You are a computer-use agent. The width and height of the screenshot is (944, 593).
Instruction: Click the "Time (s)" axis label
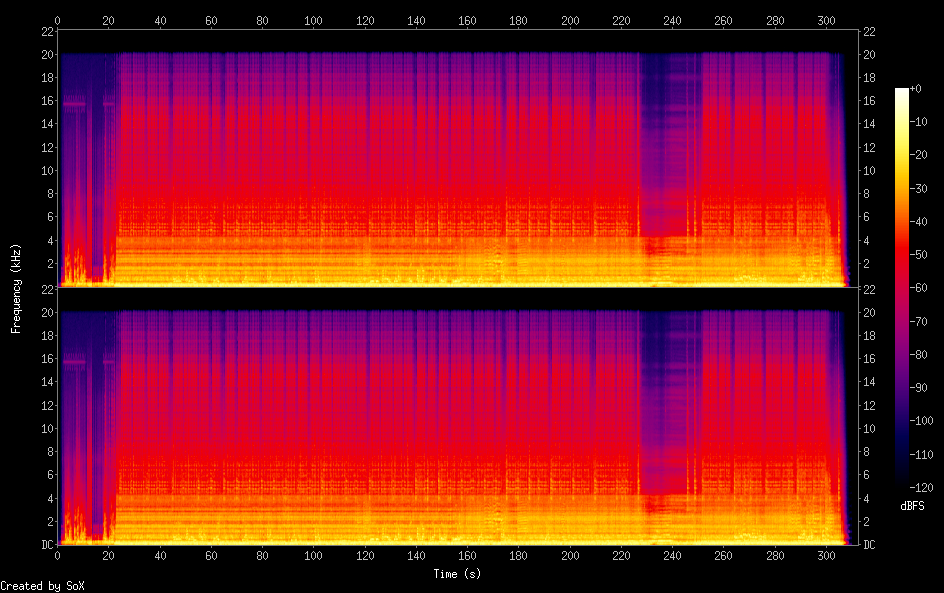click(x=458, y=574)
